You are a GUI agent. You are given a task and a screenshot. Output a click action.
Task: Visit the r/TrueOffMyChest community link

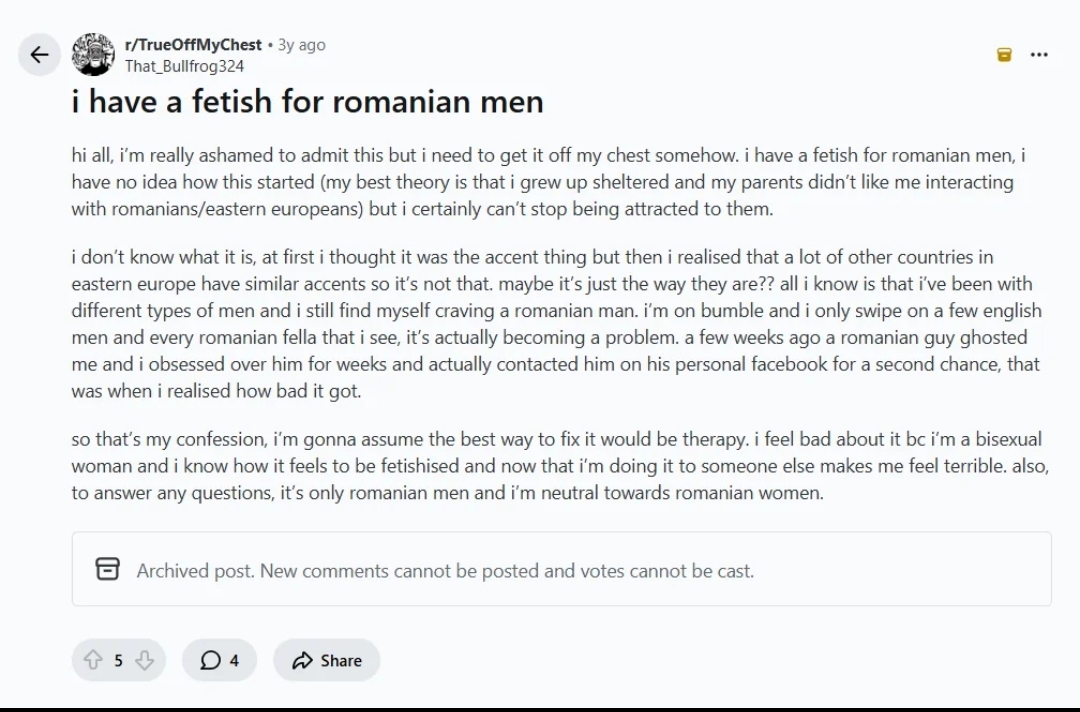pos(193,45)
